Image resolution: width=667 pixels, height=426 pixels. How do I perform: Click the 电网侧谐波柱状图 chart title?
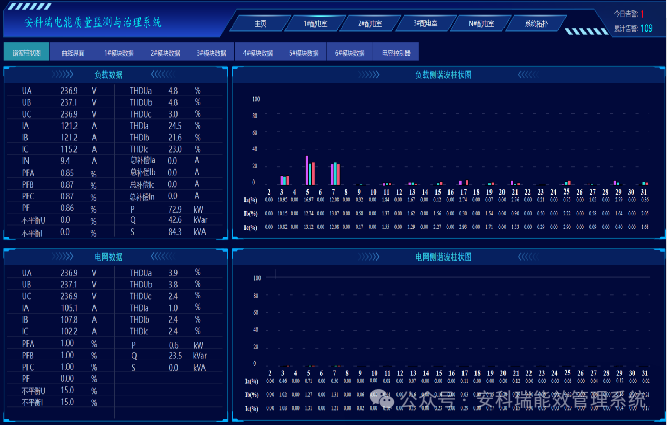(x=443, y=257)
